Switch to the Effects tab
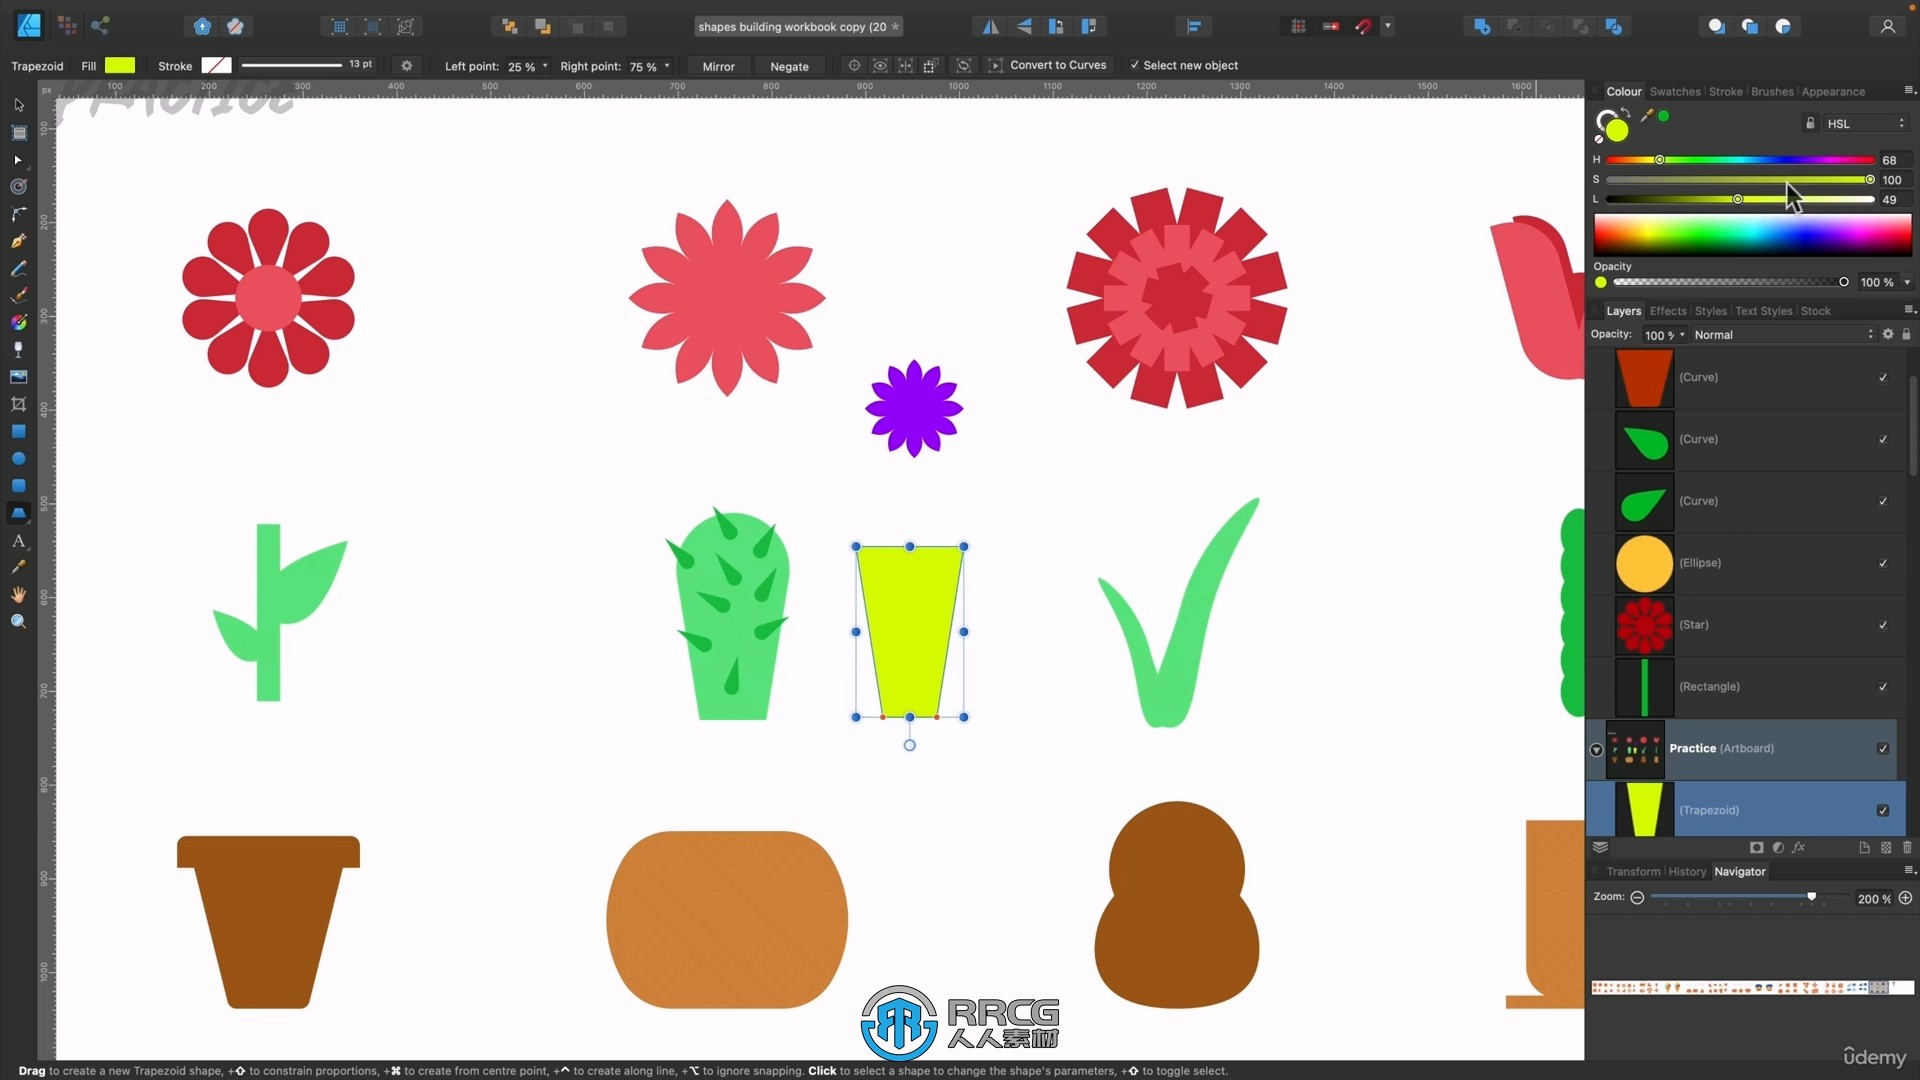The height and width of the screenshot is (1080, 1920). pos(1668,311)
